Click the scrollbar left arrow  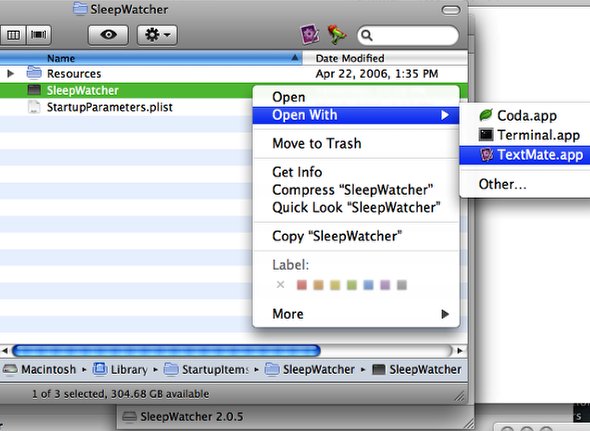click(5, 351)
